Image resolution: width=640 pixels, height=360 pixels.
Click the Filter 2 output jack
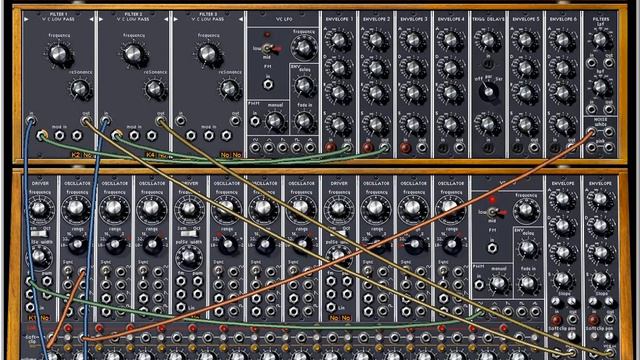161,121
